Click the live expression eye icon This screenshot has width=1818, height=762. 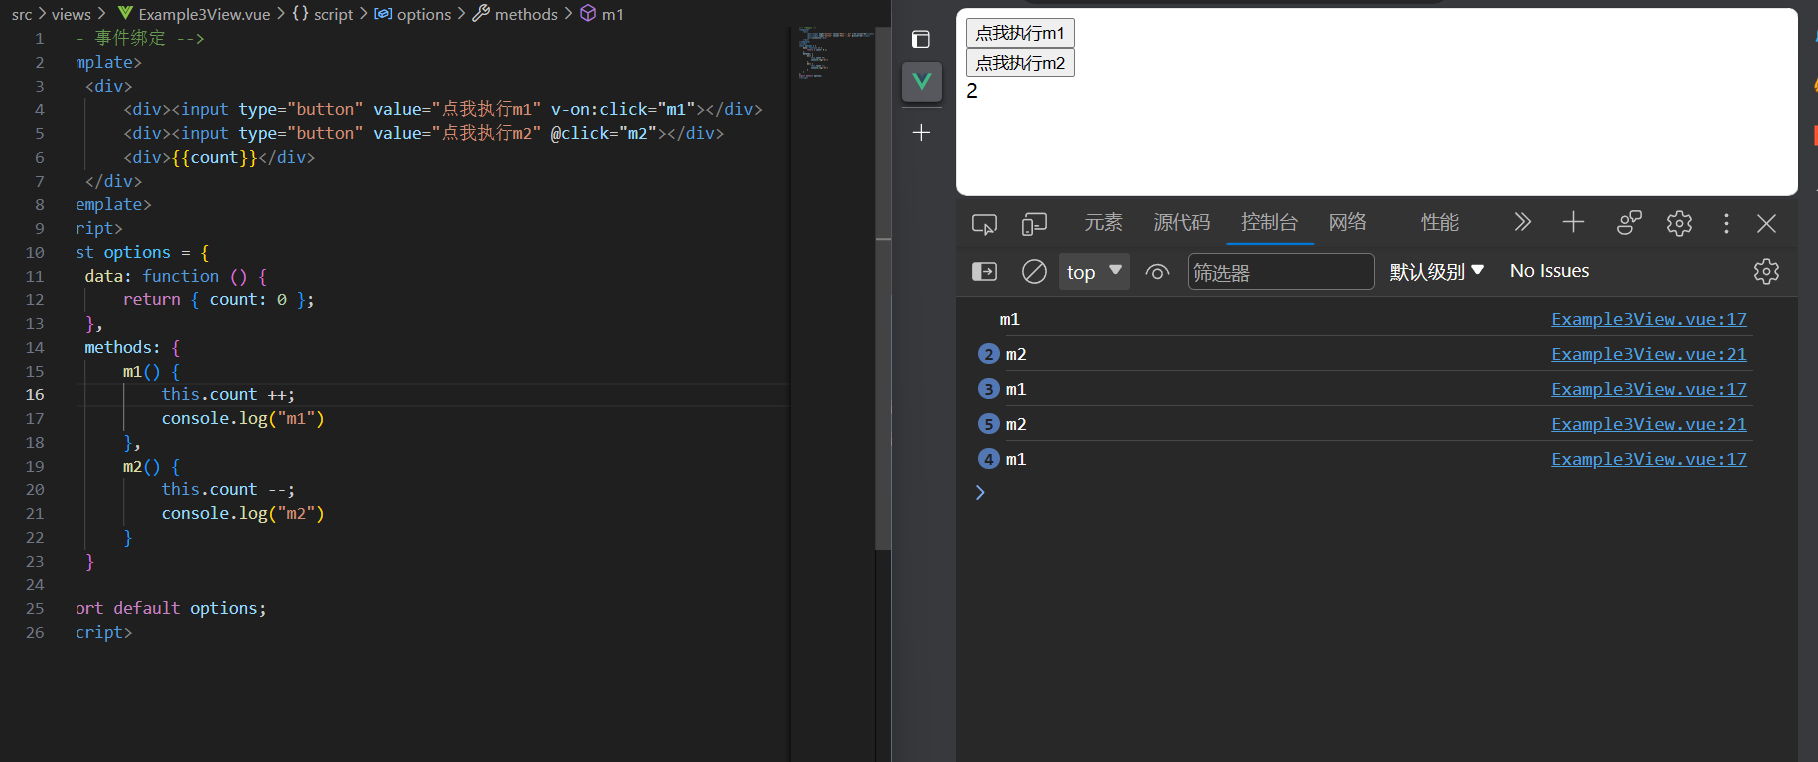1157,272
